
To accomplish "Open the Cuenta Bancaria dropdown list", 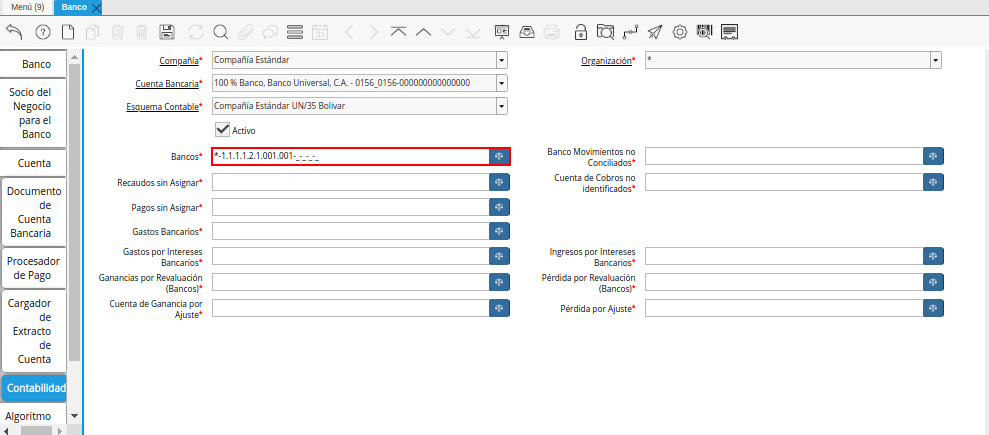I will click(501, 83).
